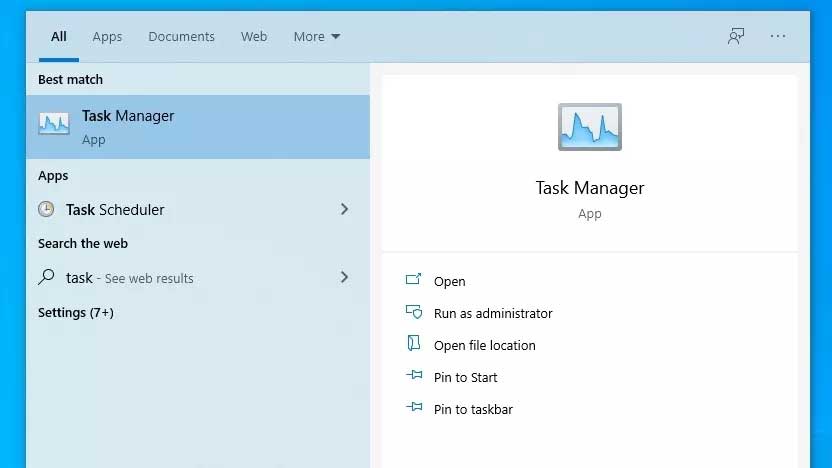Open Task Manager best match result
Screen dimensions: 832x468
point(198,127)
